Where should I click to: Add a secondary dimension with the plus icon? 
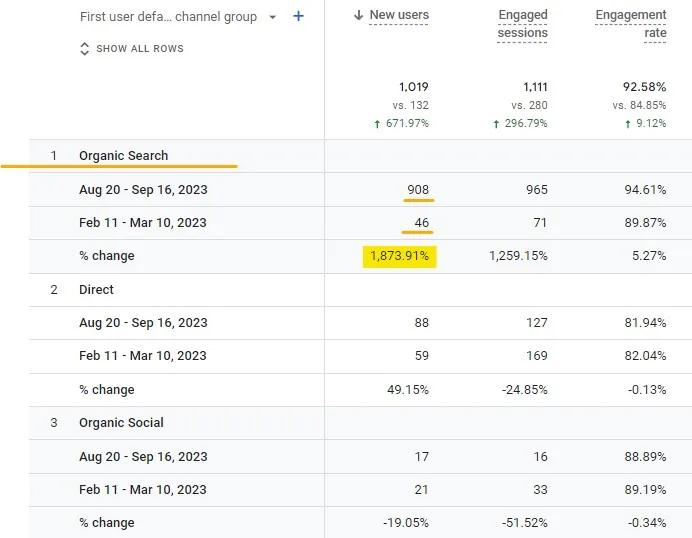coord(298,16)
